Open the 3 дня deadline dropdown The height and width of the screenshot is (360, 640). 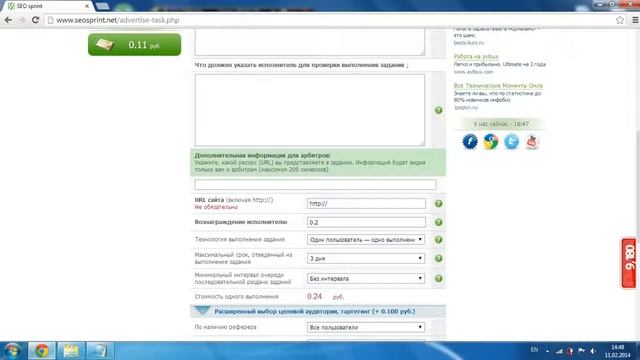pyautogui.click(x=366, y=258)
